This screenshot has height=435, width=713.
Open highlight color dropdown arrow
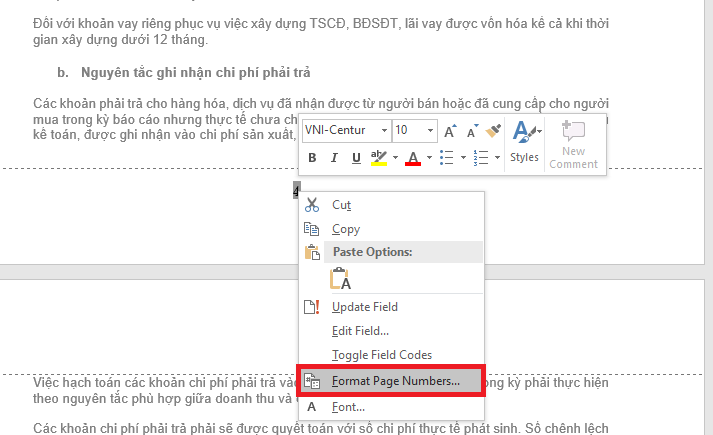pyautogui.click(x=395, y=158)
